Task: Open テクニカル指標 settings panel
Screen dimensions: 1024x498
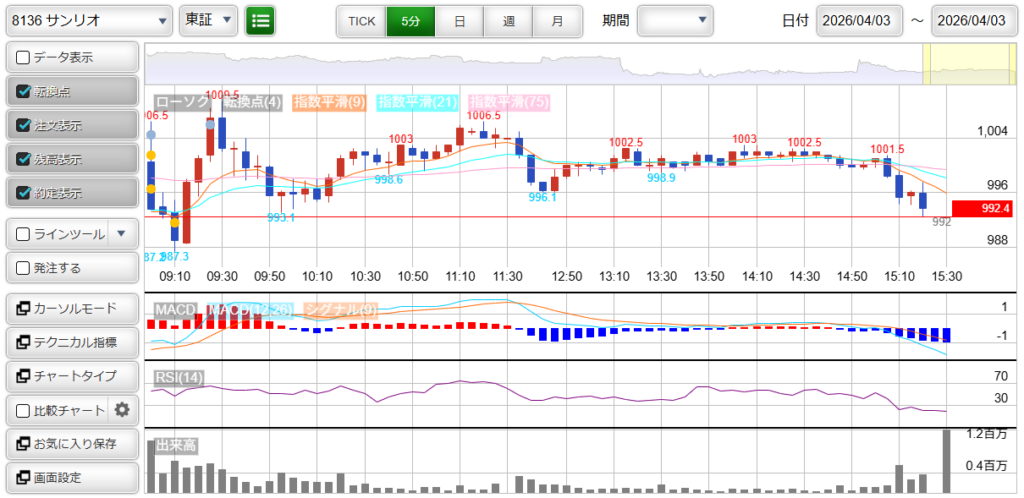Action: [71, 342]
